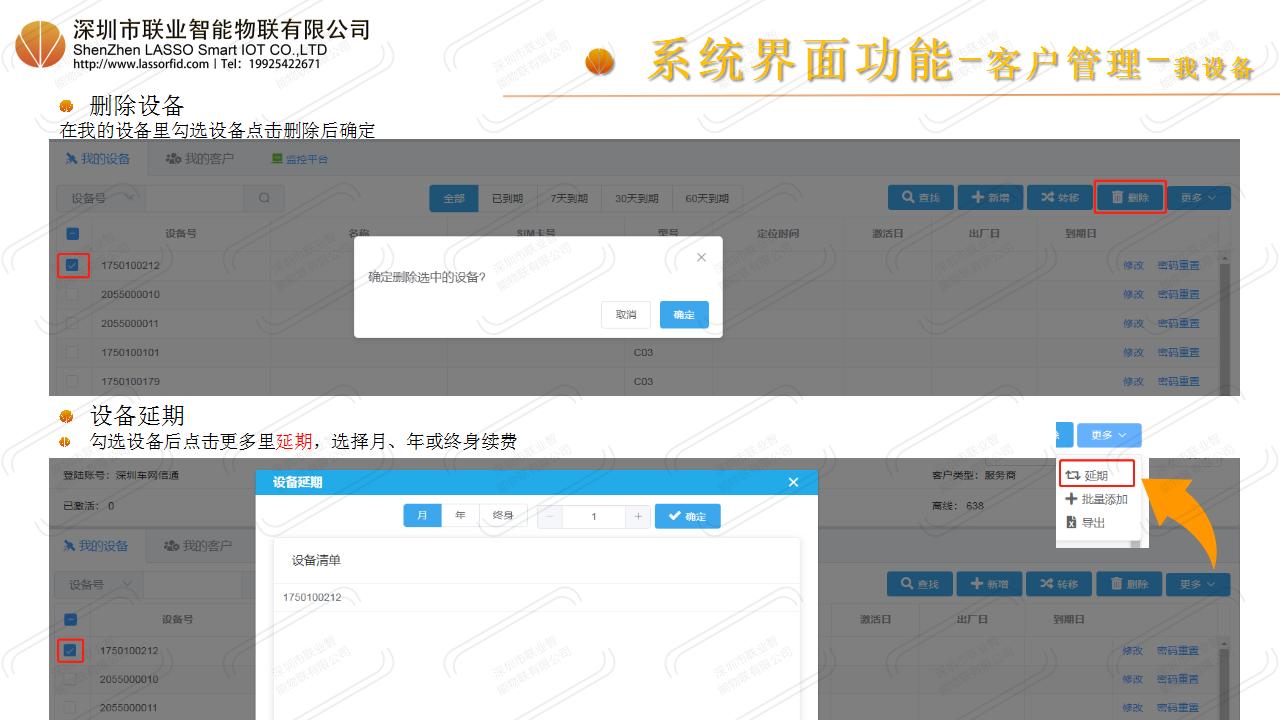
Task: Open the 设备号 dropdown beside the search box
Action: click(100, 198)
